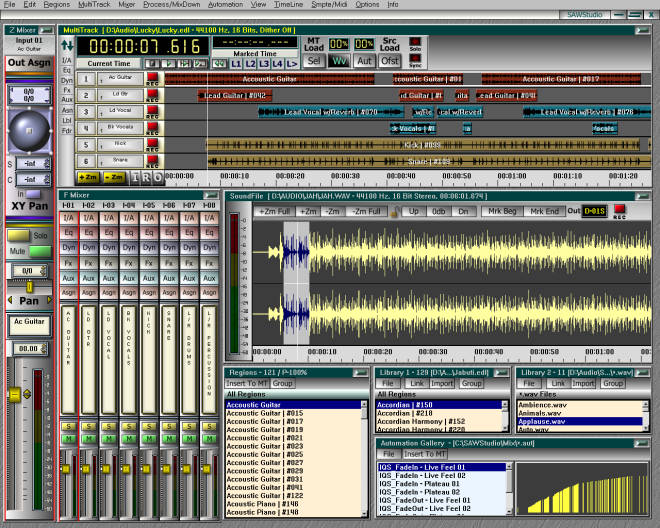Mute channel I-02 in the F Mixer
660x528 pixels.
90,439
